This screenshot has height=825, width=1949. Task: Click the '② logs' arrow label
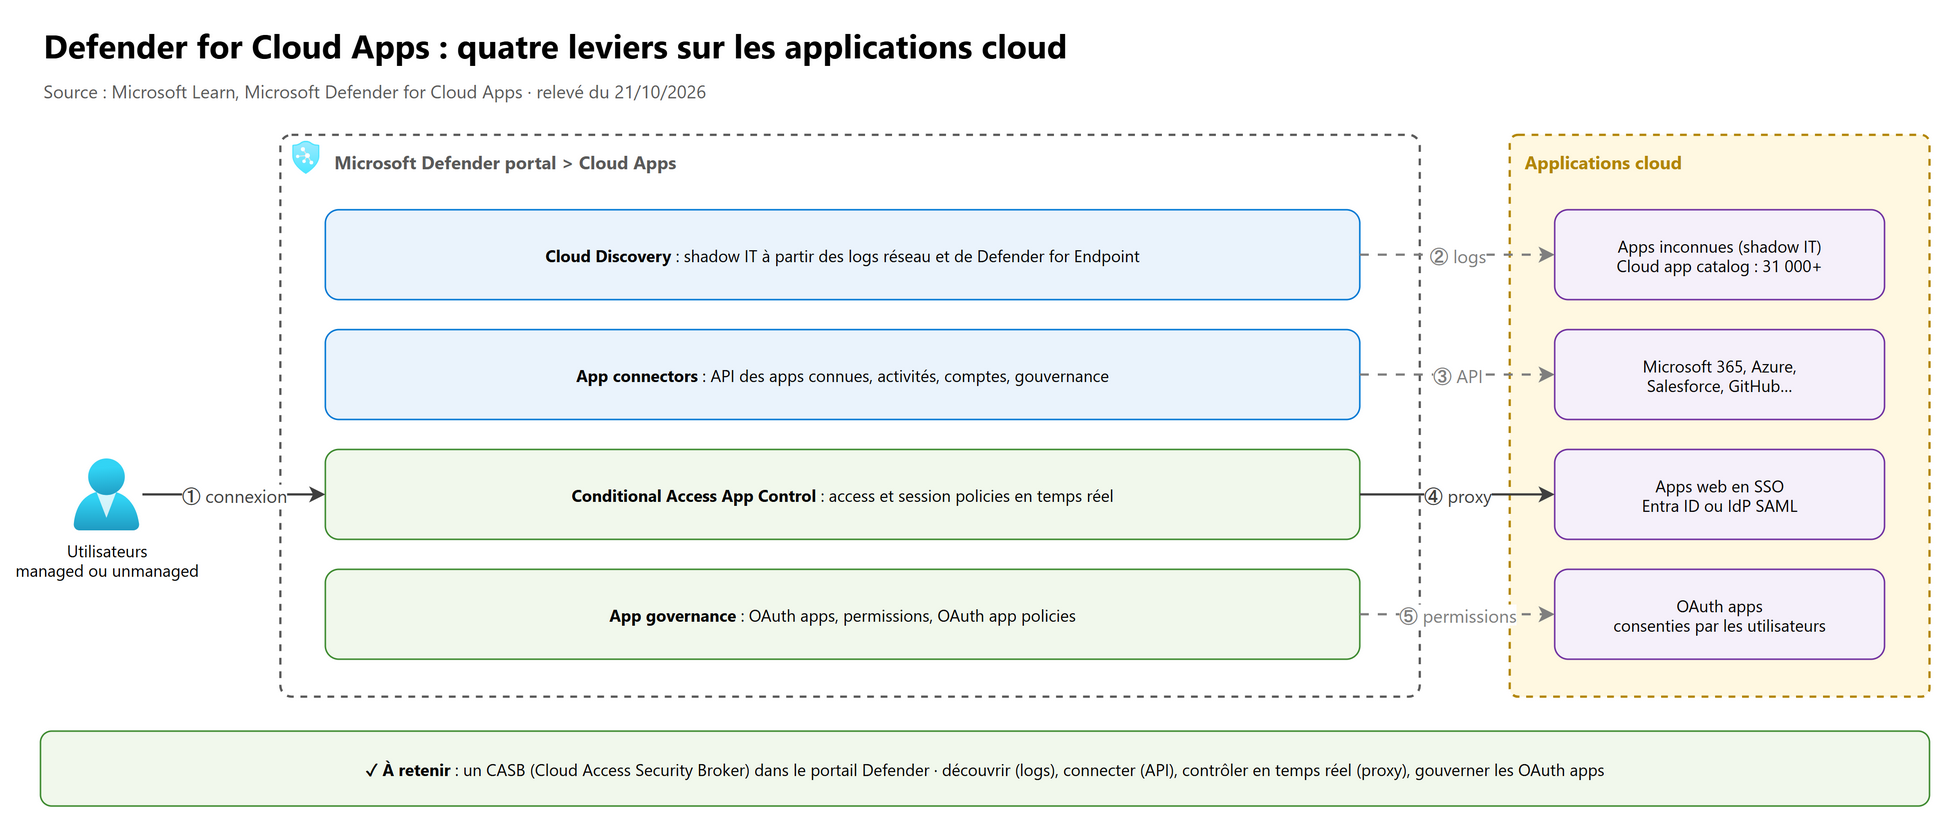[x=1458, y=257]
